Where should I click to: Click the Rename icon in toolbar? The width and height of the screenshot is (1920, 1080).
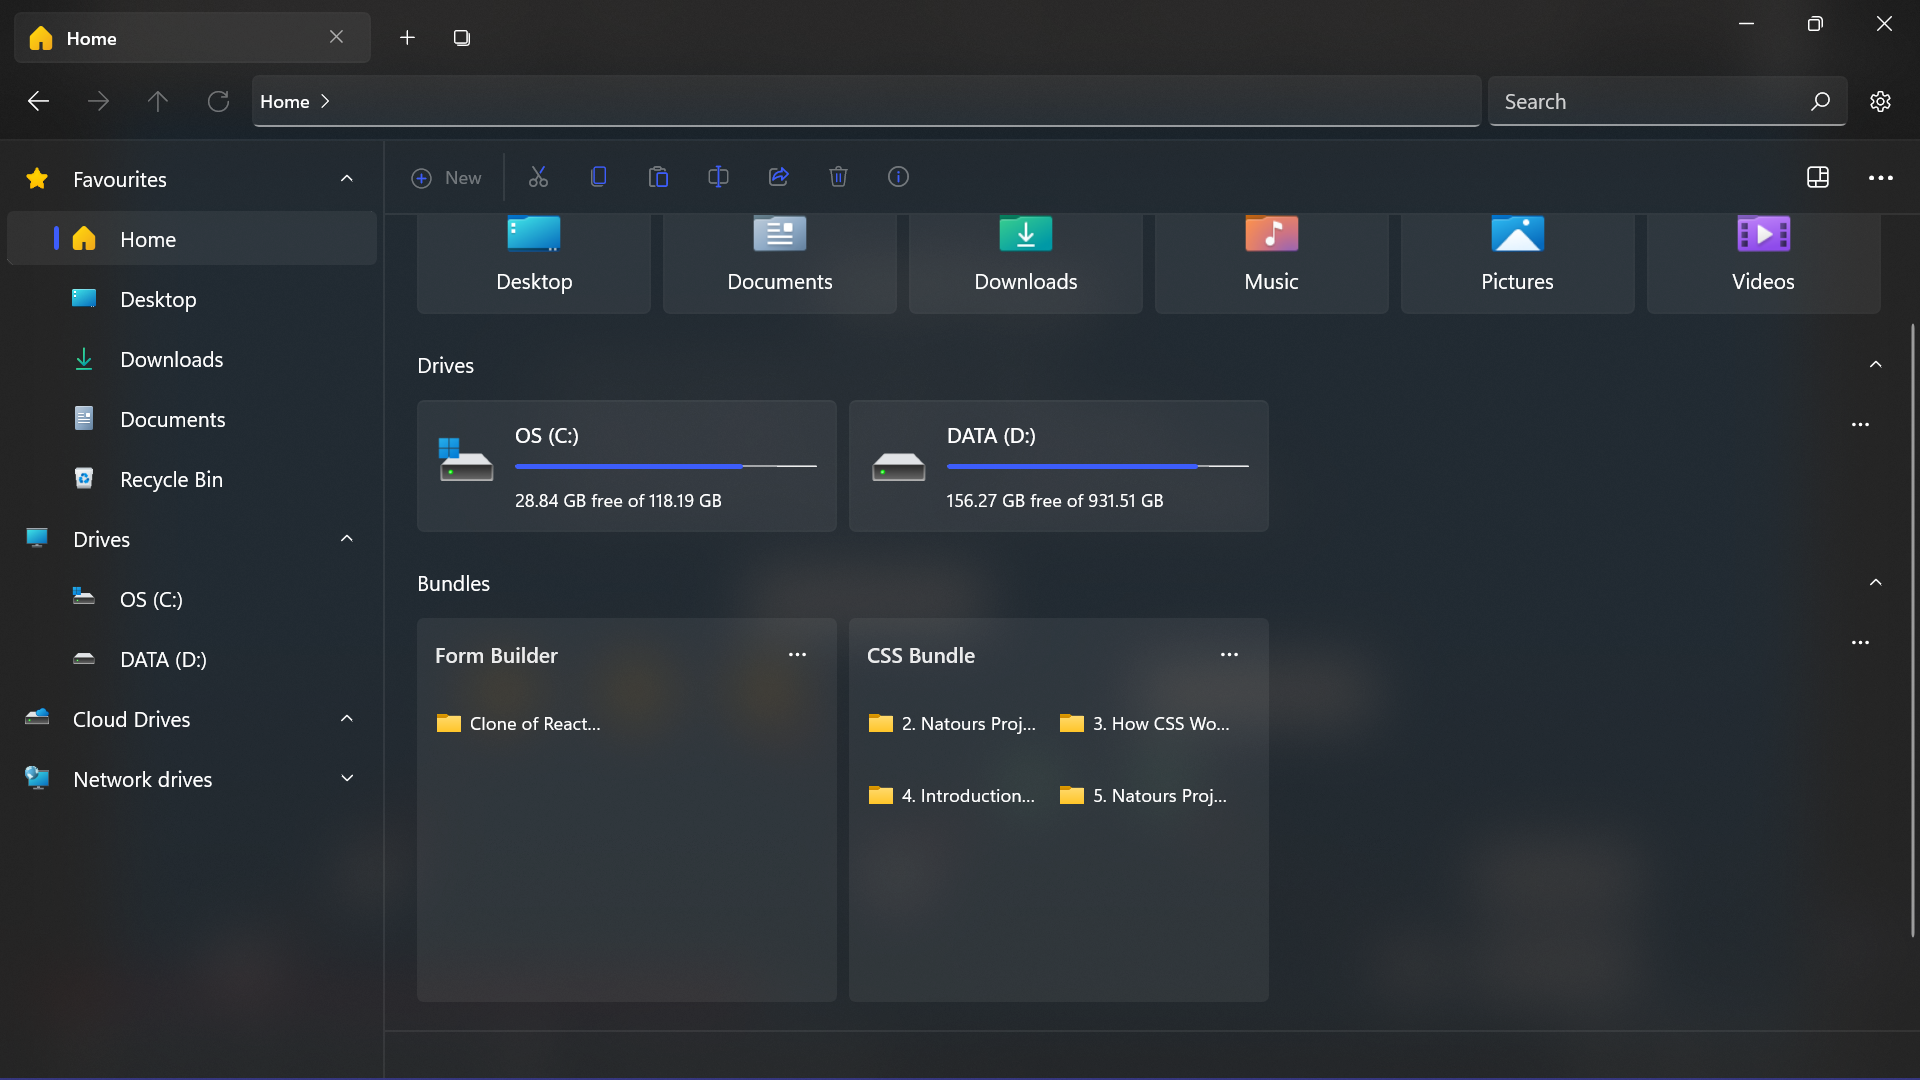718,177
